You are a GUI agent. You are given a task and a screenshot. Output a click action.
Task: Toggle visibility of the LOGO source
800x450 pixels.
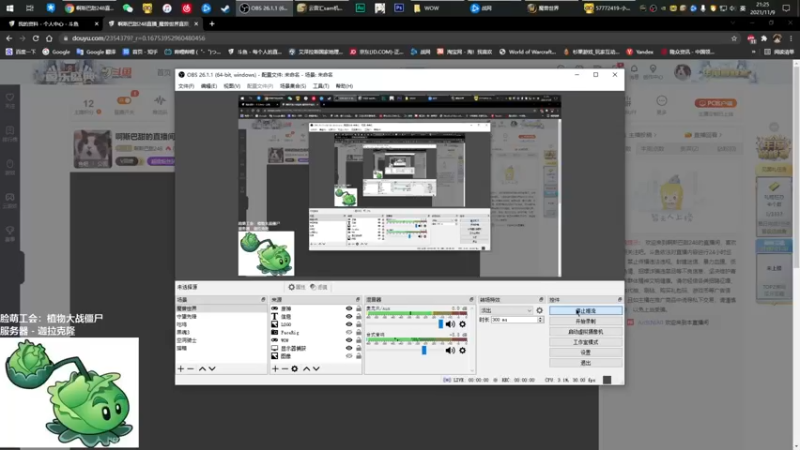(349, 324)
